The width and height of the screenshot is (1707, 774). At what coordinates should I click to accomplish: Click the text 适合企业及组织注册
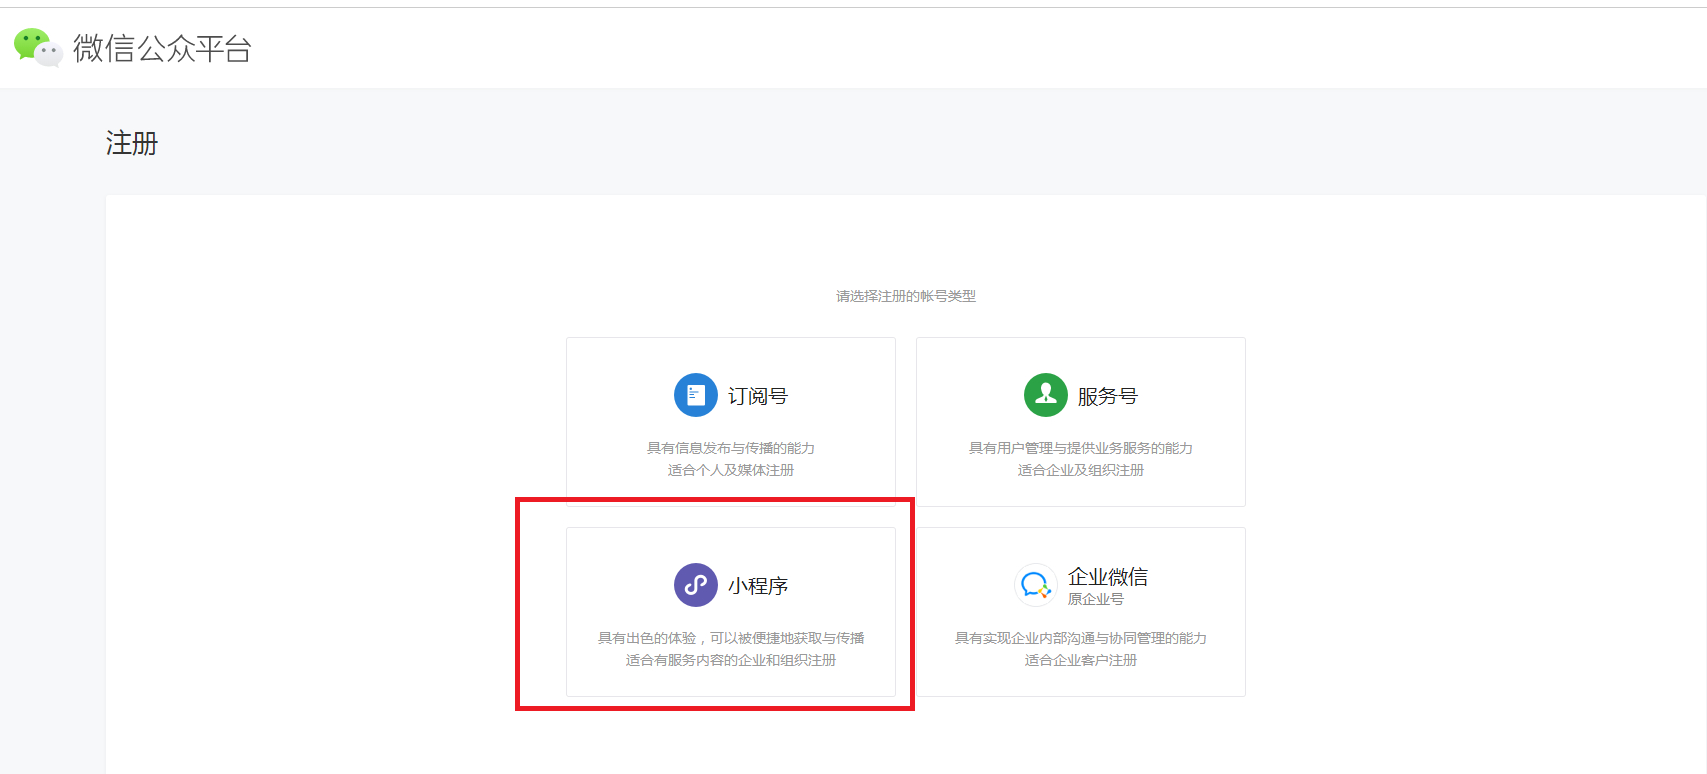(x=1081, y=470)
